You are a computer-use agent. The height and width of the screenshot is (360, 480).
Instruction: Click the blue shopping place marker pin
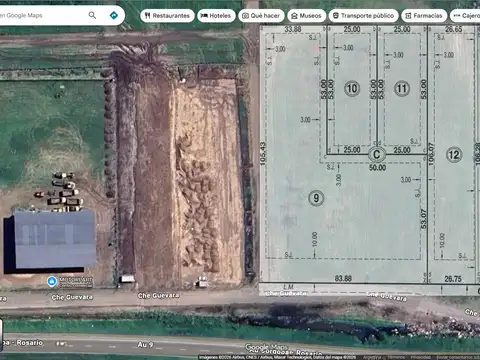click(x=52, y=282)
